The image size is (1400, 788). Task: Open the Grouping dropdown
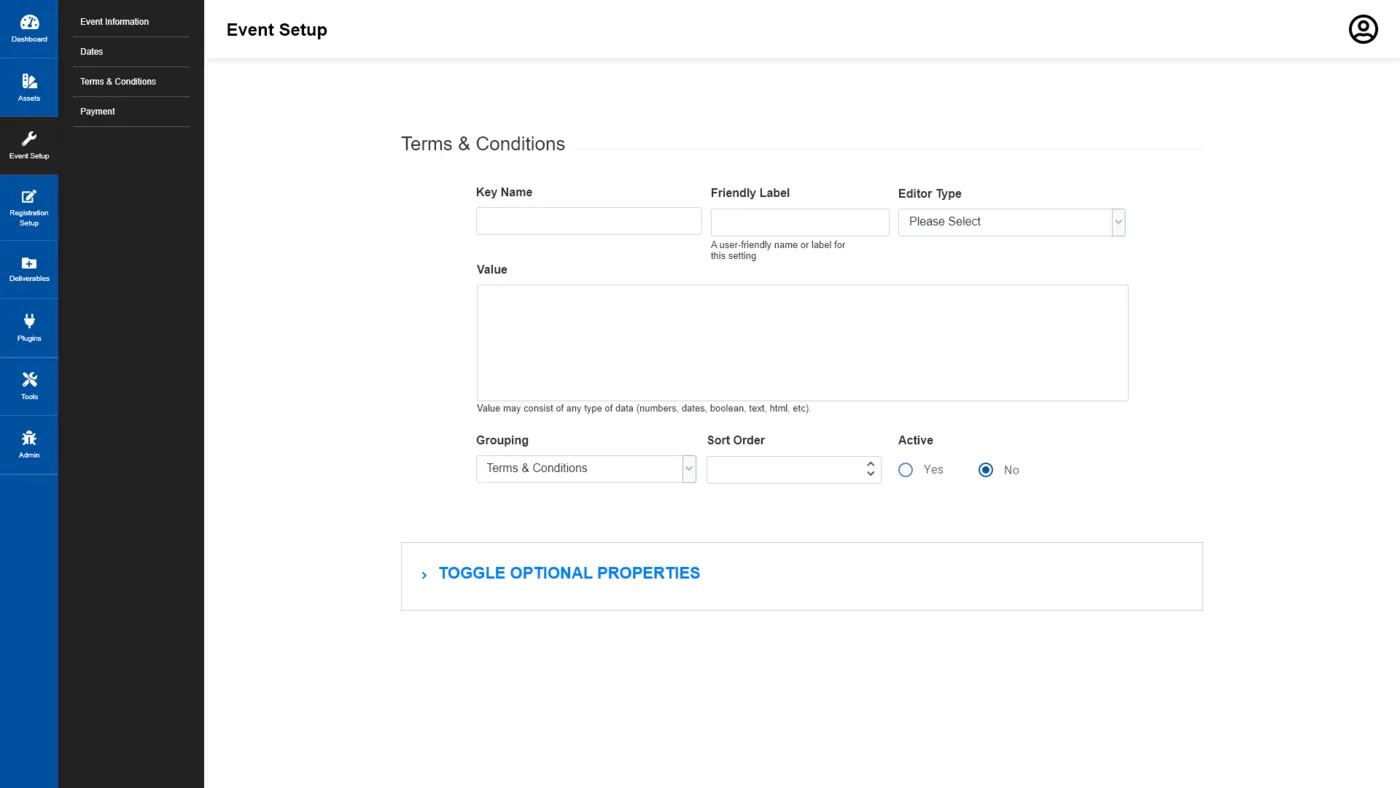point(586,469)
